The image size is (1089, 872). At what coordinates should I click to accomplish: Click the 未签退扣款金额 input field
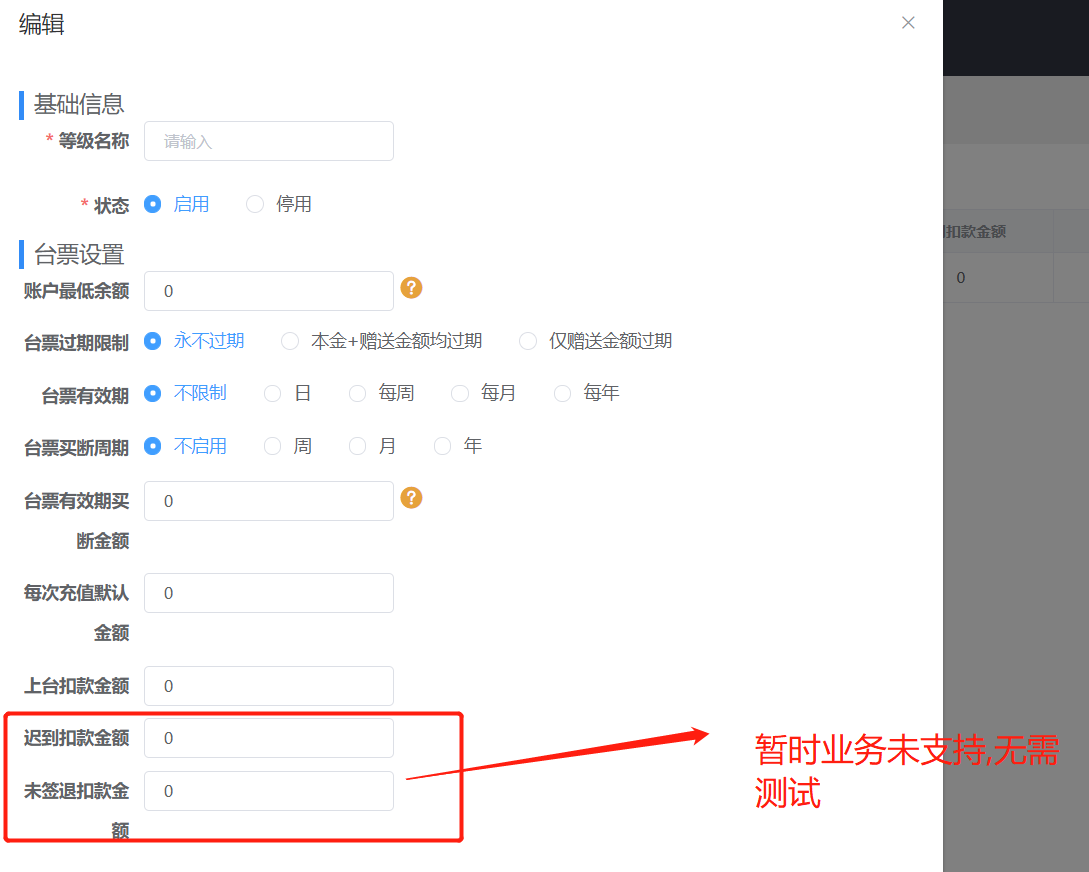point(269,791)
